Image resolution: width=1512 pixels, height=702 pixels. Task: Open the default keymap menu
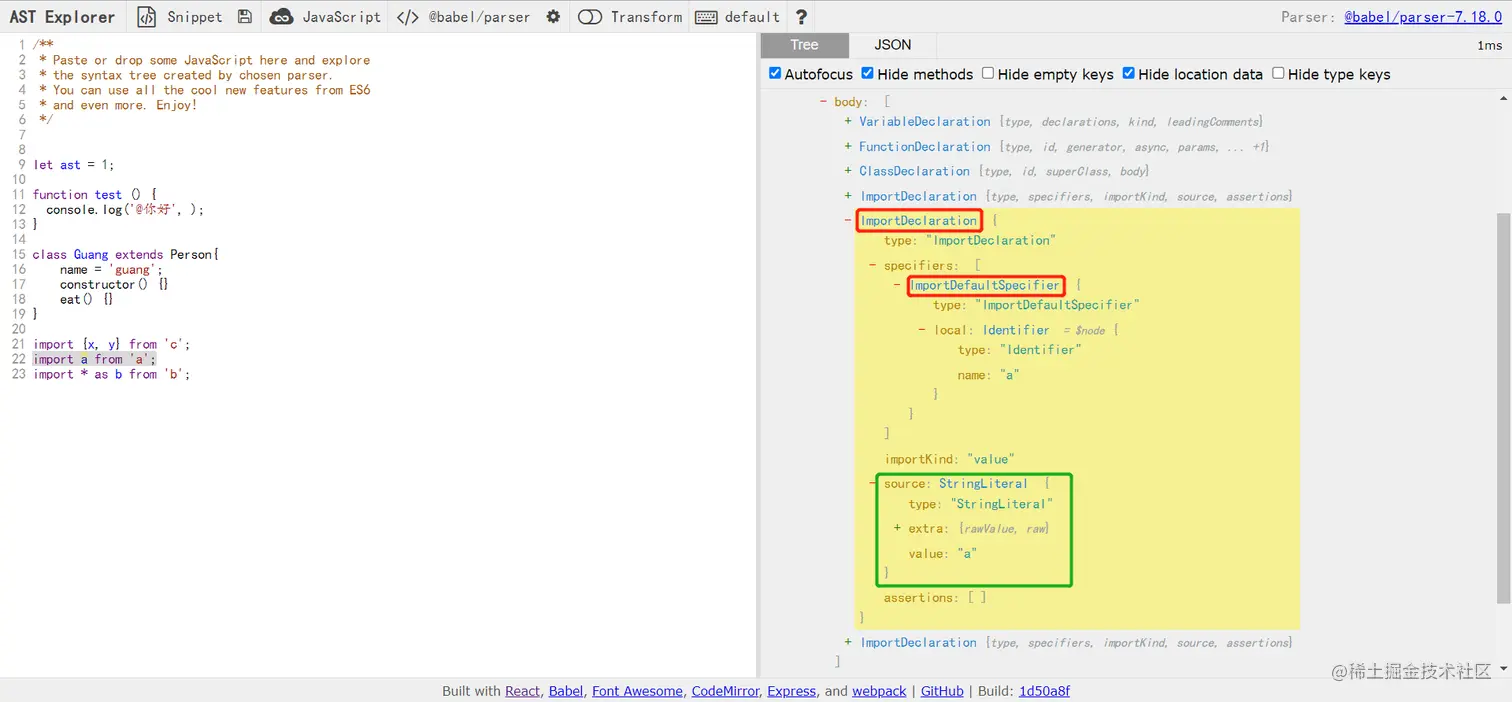(752, 17)
